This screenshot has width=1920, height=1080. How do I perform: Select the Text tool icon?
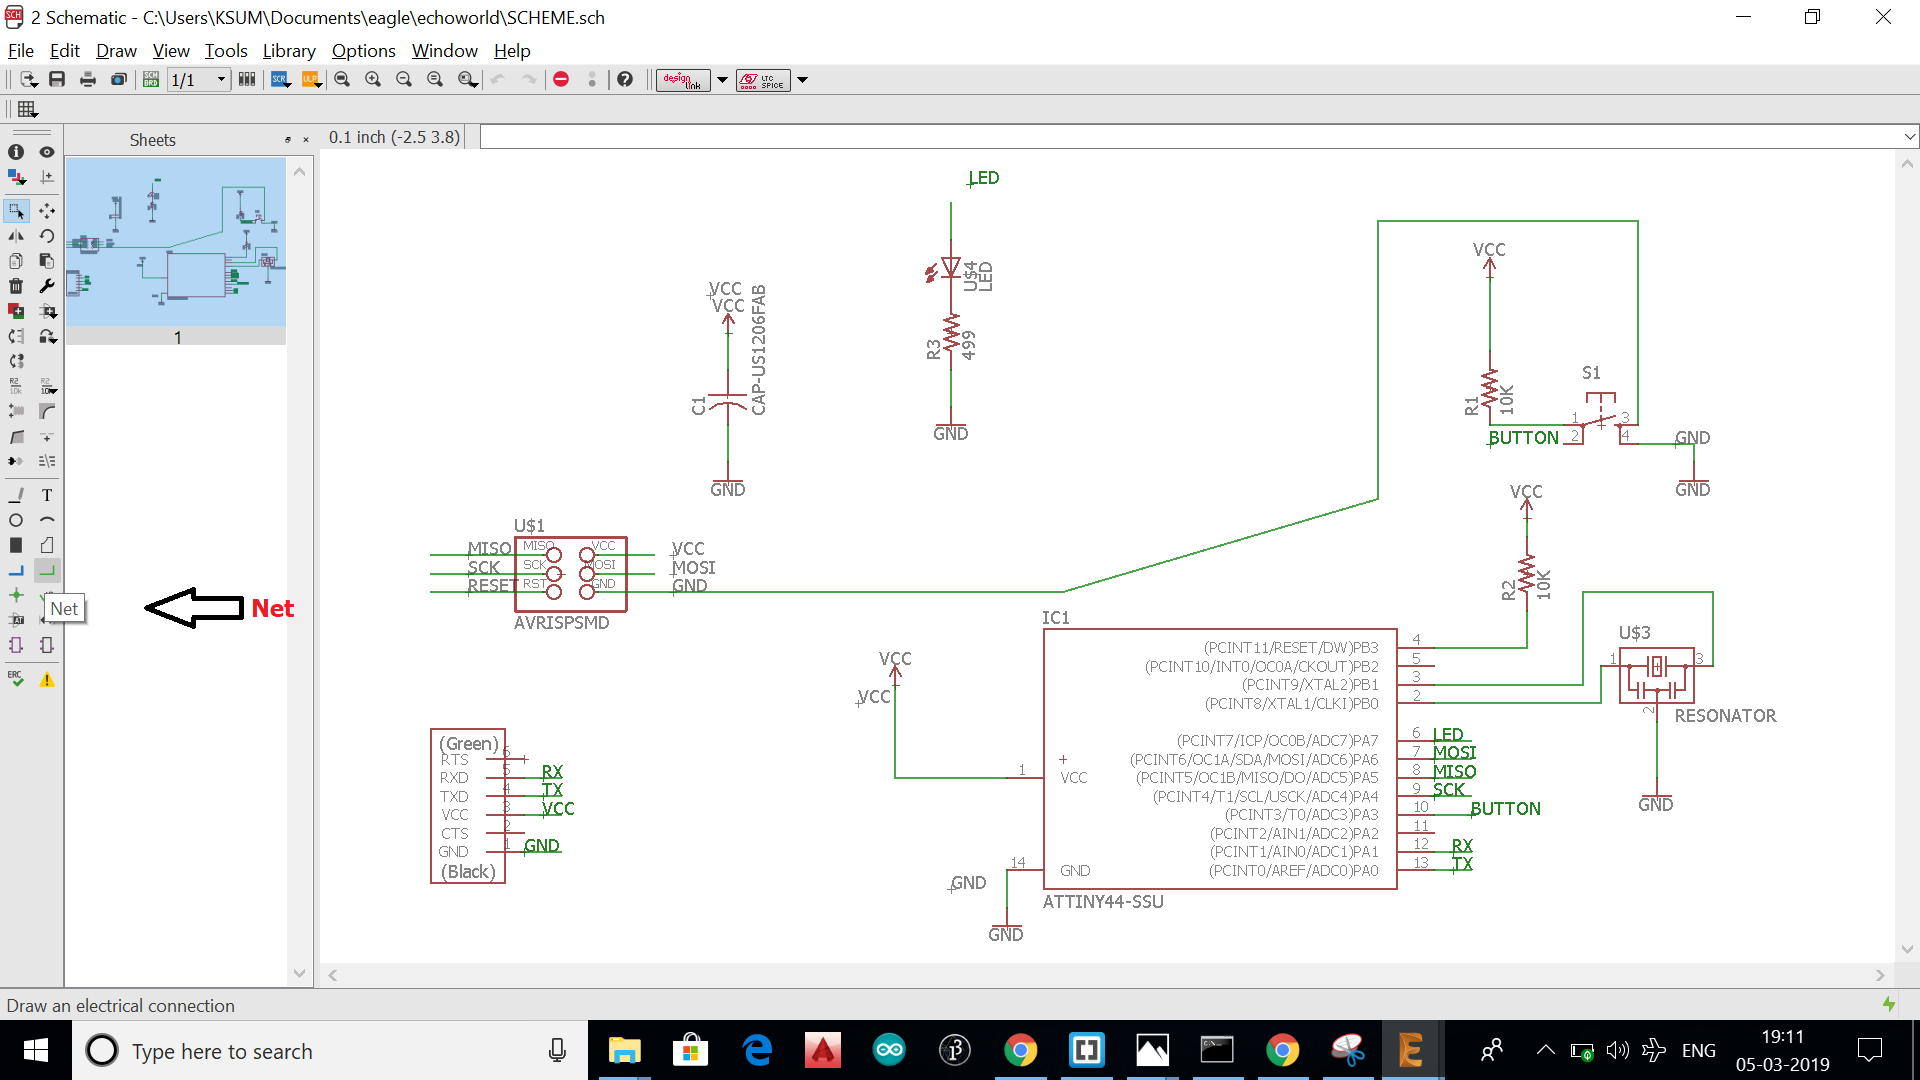47,495
